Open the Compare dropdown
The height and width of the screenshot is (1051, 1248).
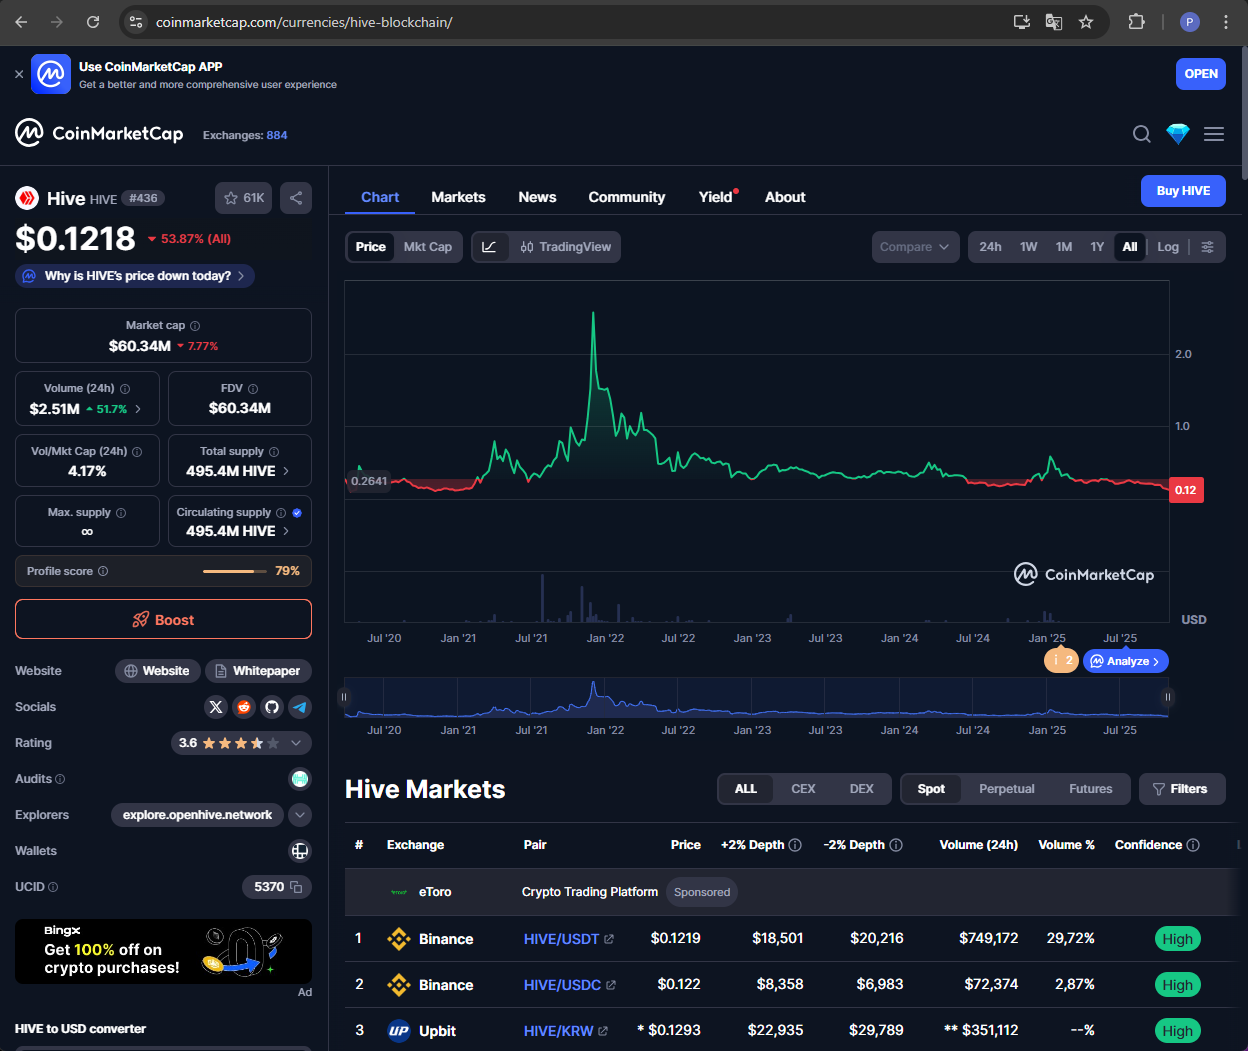(914, 247)
